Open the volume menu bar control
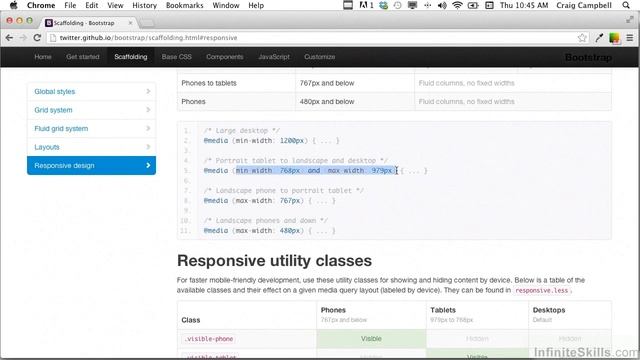The width and height of the screenshot is (640, 360). click(442, 5)
